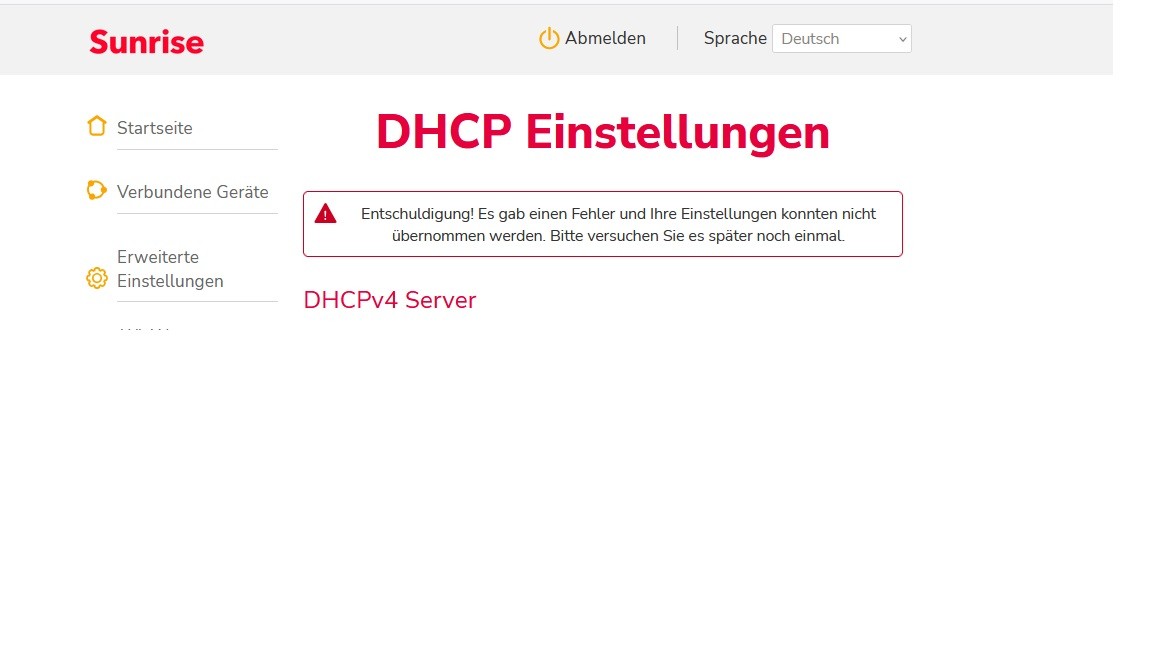Click the DHCP Einstellungen page heading
This screenshot has width=1152, height=648.
tap(602, 132)
